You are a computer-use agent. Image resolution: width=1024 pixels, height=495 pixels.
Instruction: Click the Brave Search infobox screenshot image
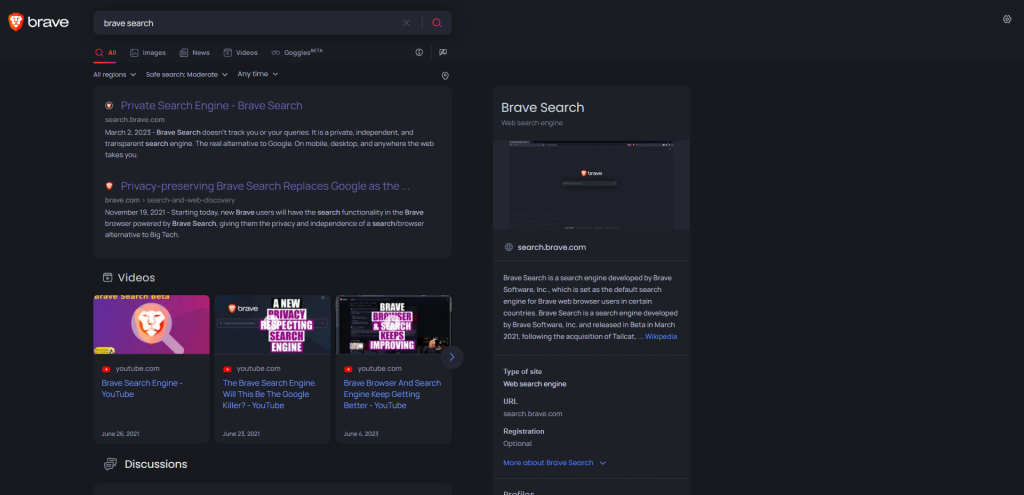[x=591, y=185]
